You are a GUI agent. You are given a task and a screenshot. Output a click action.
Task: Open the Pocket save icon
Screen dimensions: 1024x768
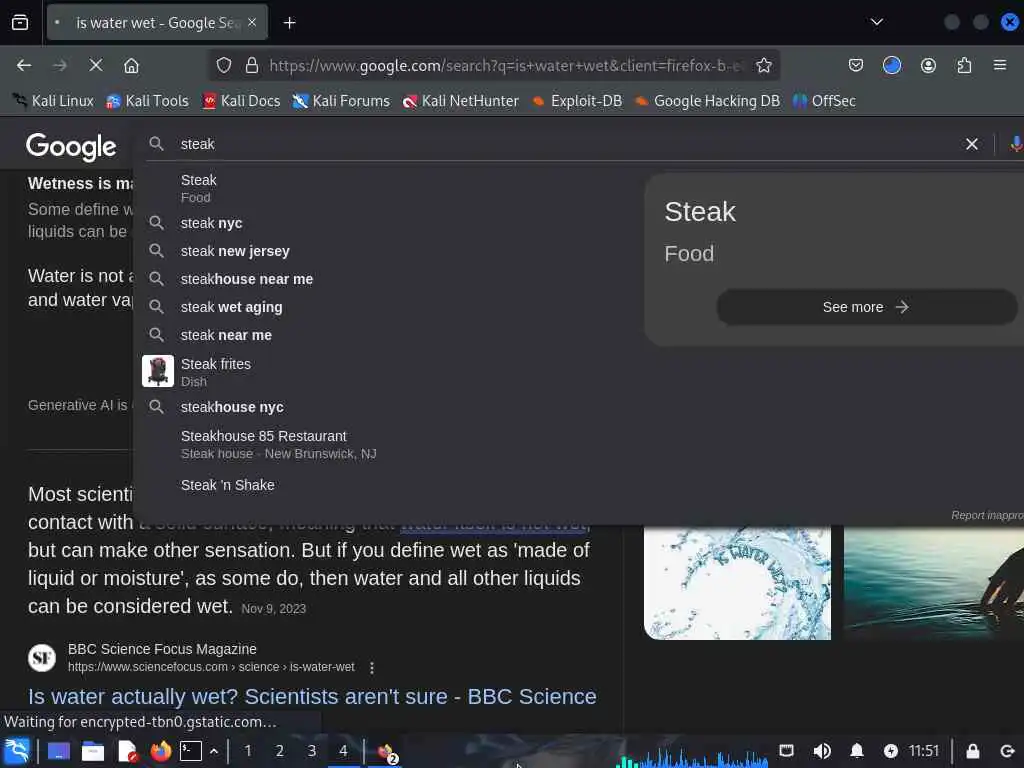(x=856, y=65)
